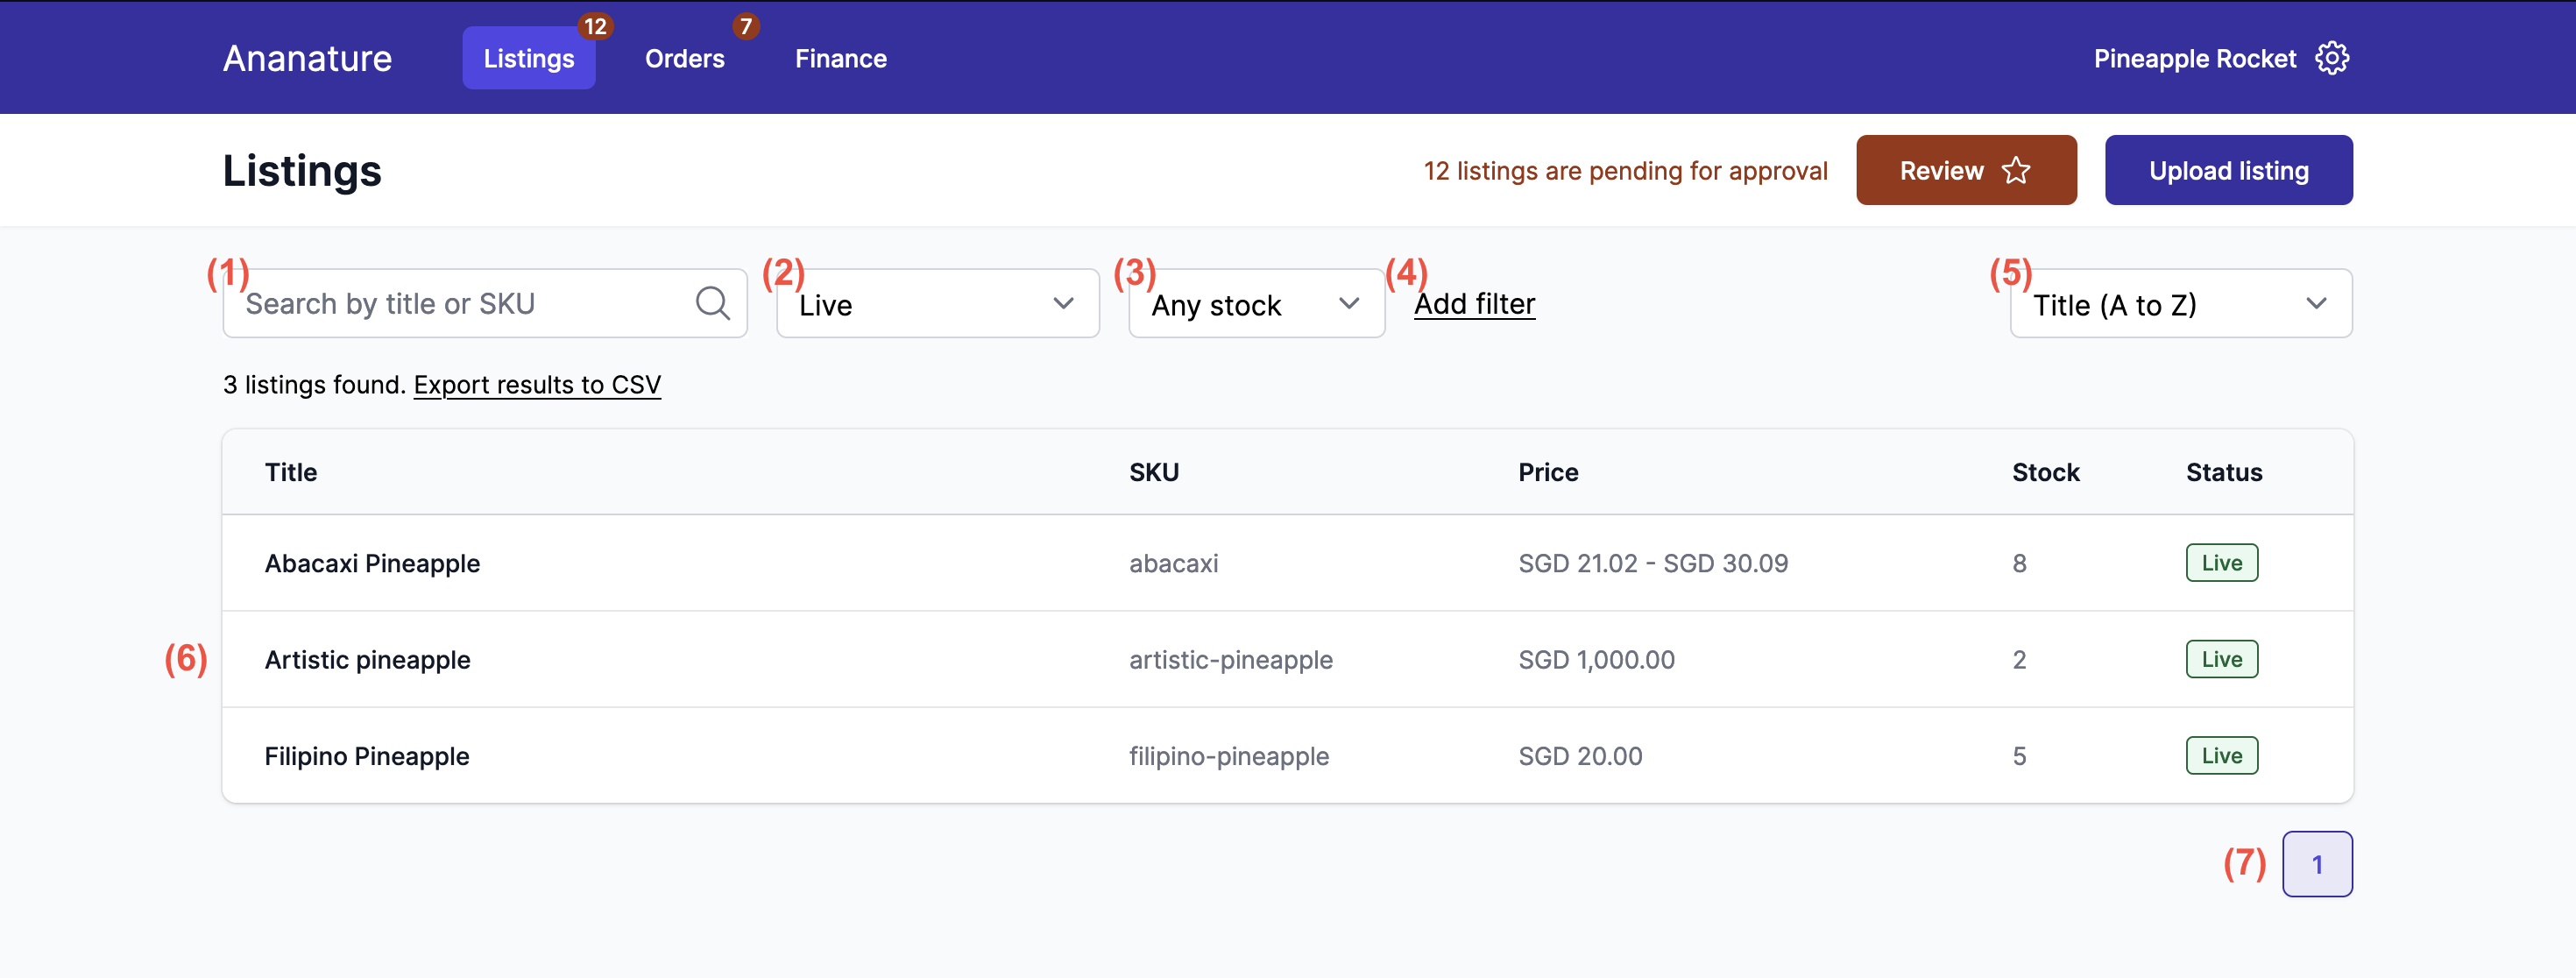
Task: Click the 7 badge on the Orders tab
Action: pos(746,27)
